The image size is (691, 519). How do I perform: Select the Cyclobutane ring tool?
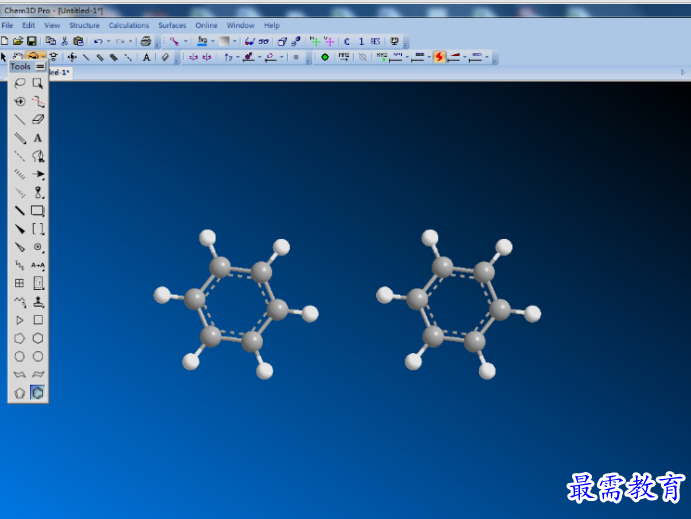pyautogui.click(x=38, y=320)
